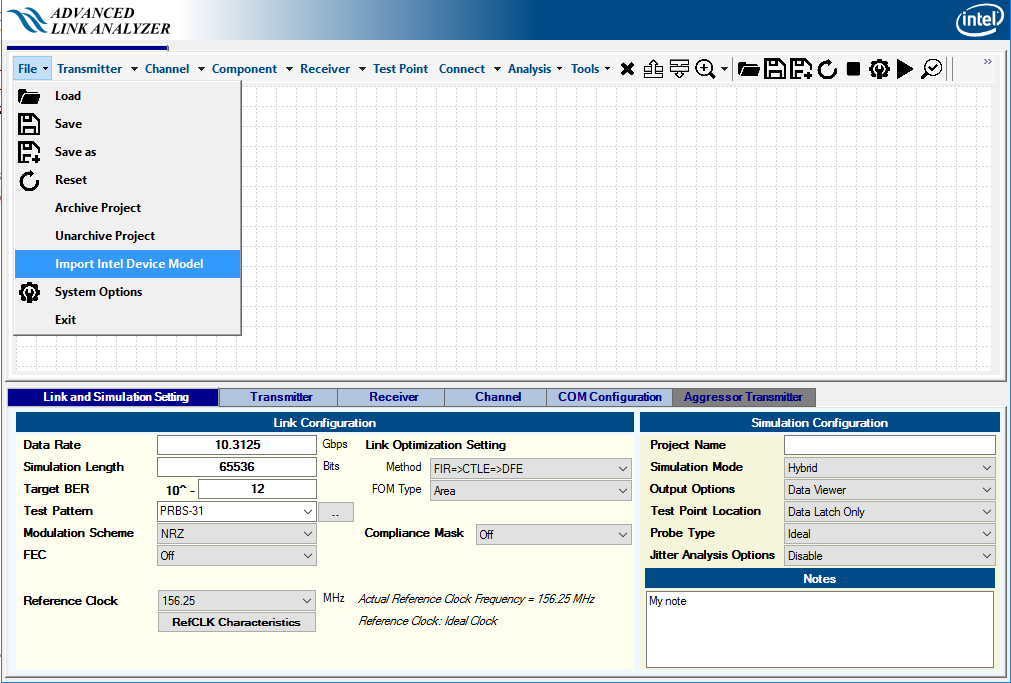Click the delete X icon in toolbar
The height and width of the screenshot is (683, 1011).
(627, 69)
